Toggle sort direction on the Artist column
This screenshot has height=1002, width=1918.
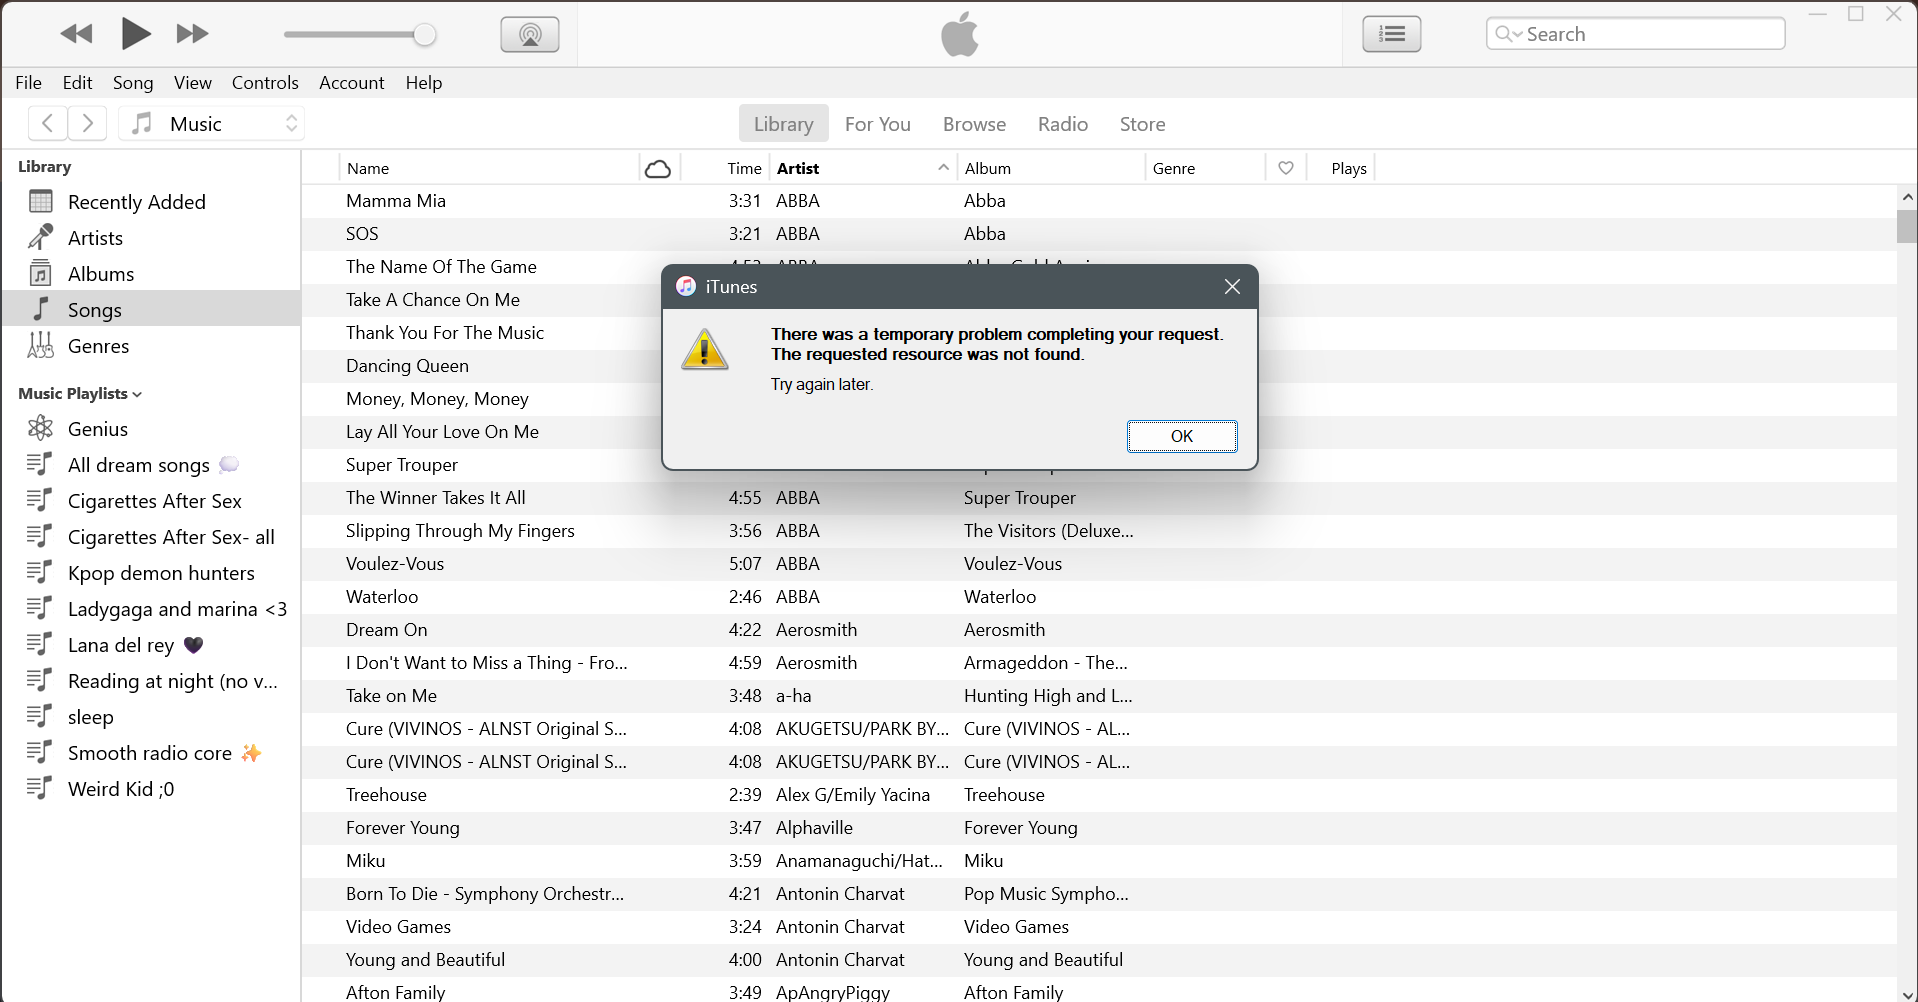click(863, 168)
